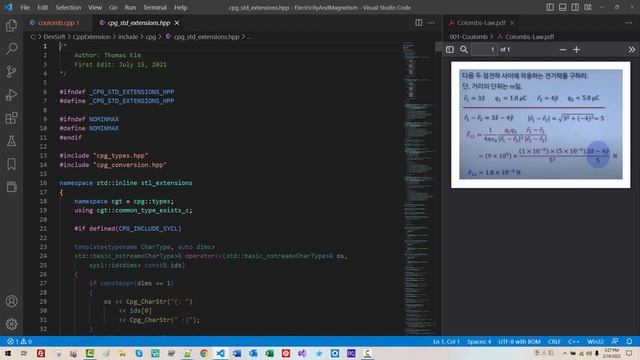Split the code editor to the right
The height and width of the screenshot is (360, 640).
click(x=419, y=23)
